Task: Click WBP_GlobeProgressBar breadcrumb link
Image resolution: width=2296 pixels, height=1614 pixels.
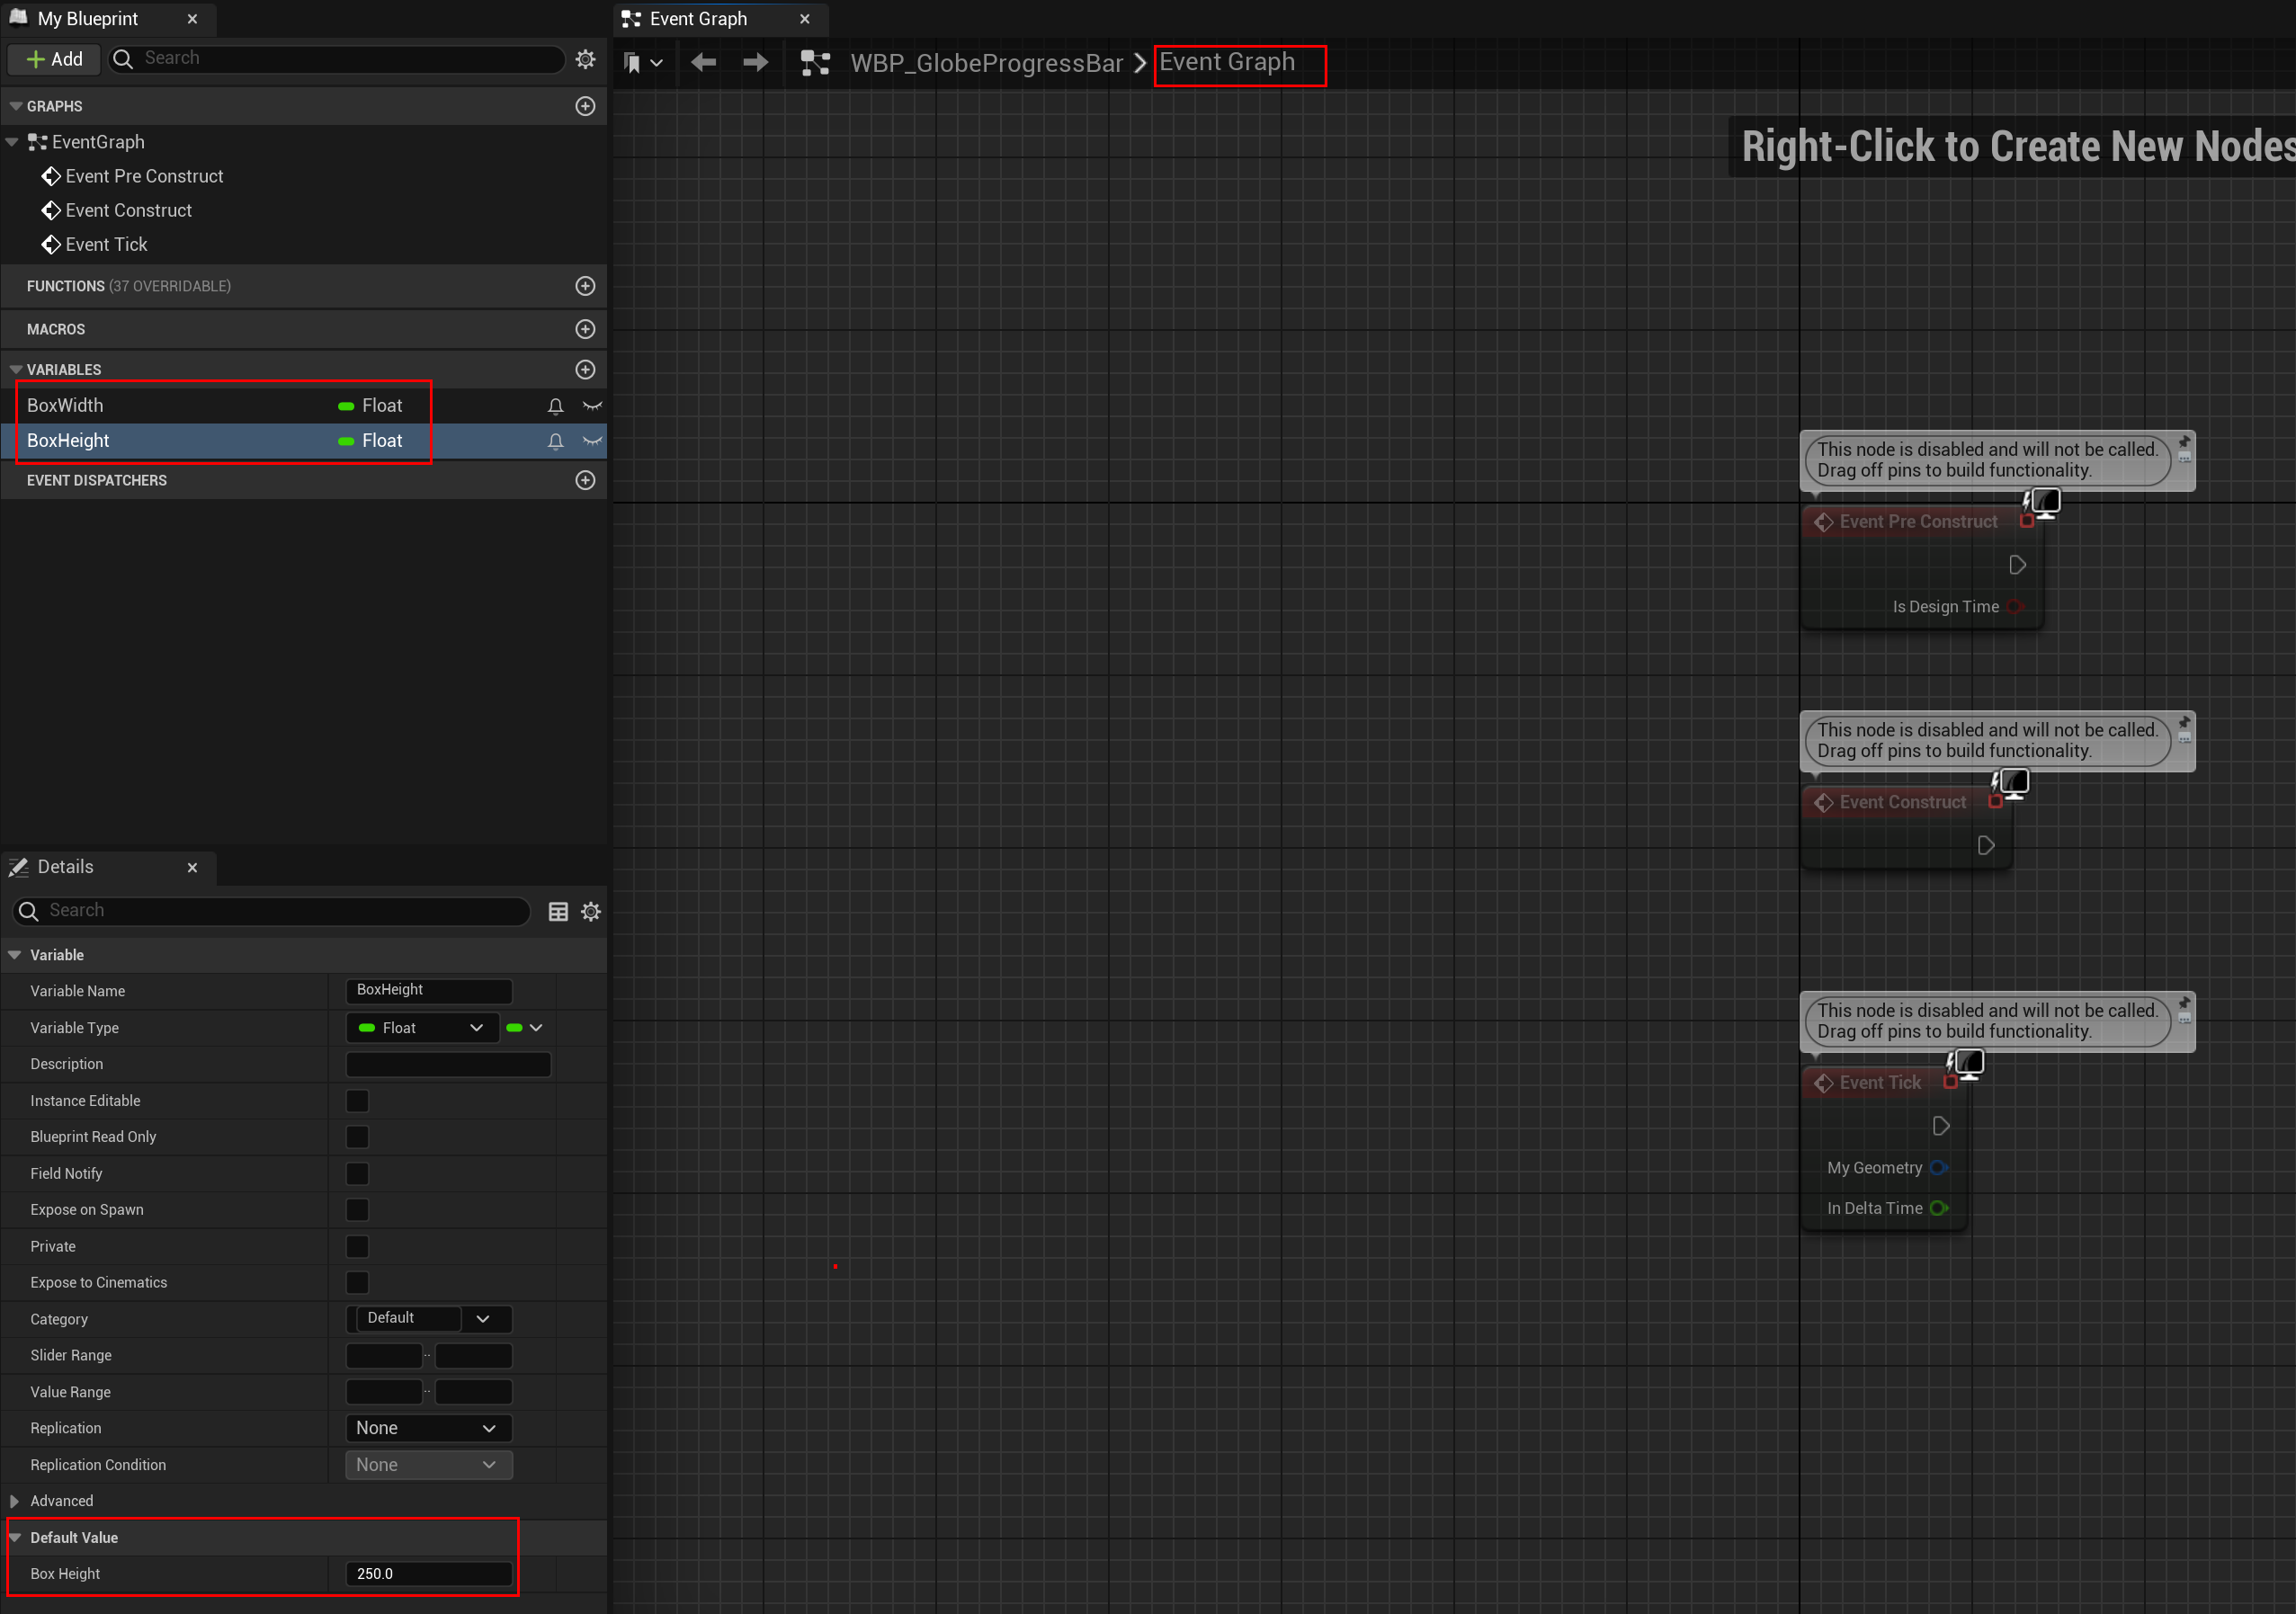Action: point(986,63)
